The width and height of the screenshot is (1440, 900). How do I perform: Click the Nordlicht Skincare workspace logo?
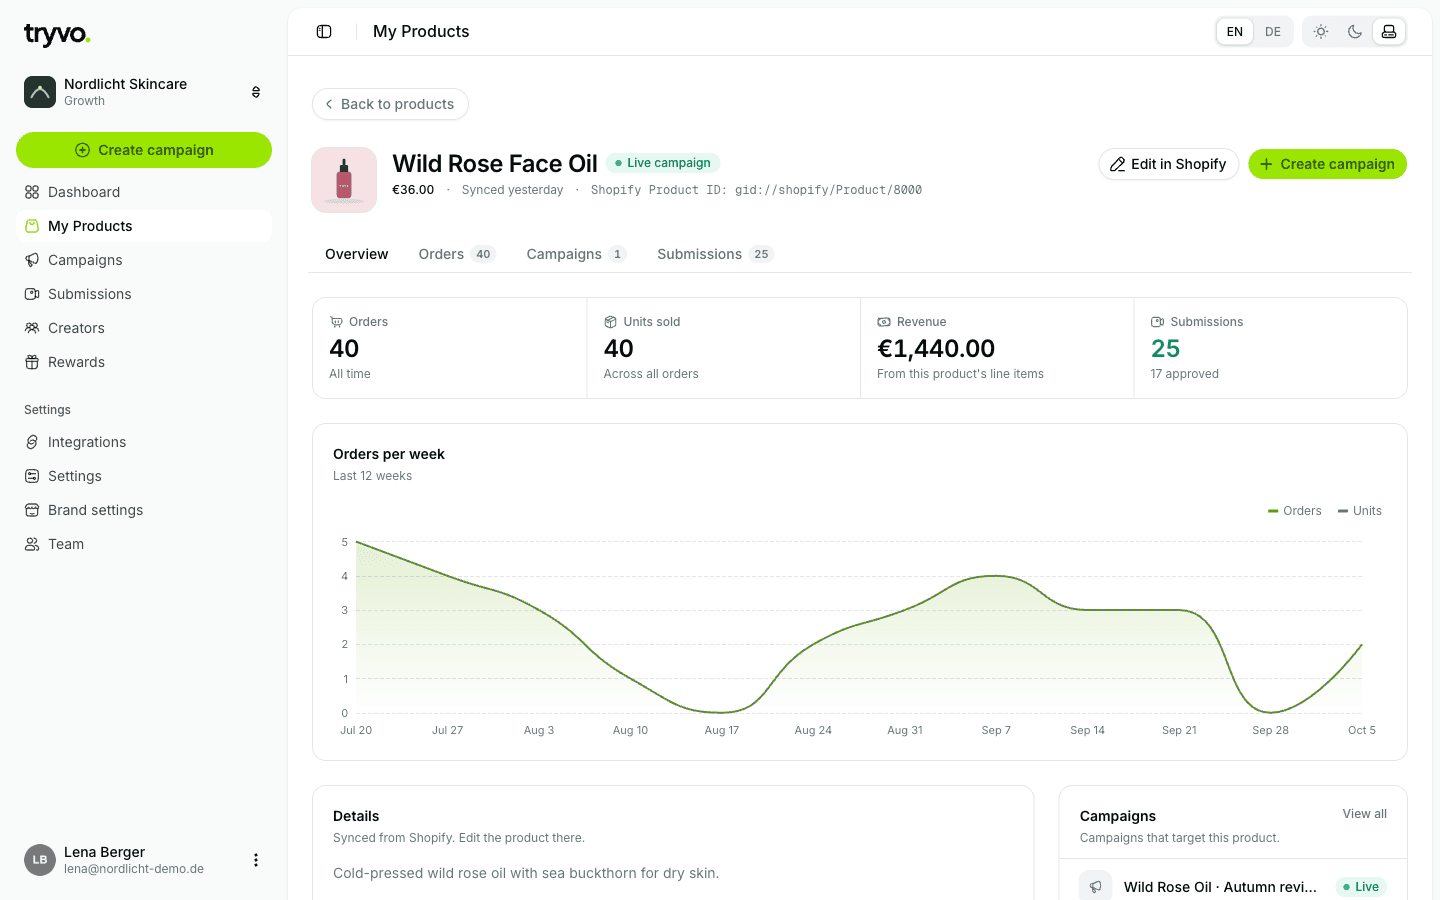pyautogui.click(x=40, y=92)
